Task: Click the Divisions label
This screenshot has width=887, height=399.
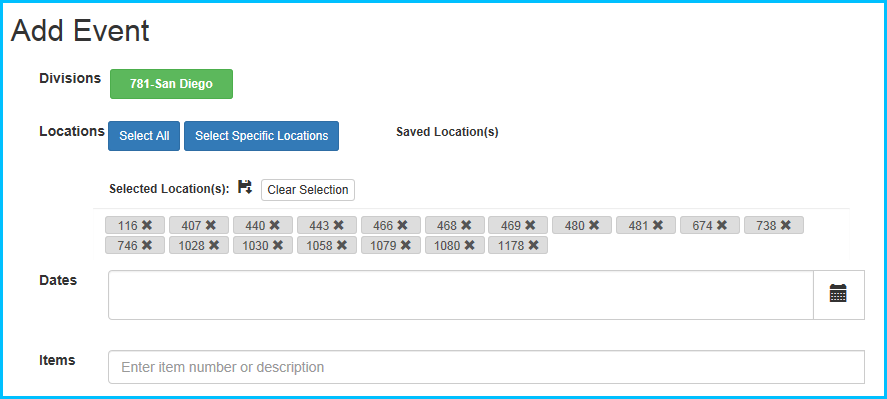Action: point(70,78)
